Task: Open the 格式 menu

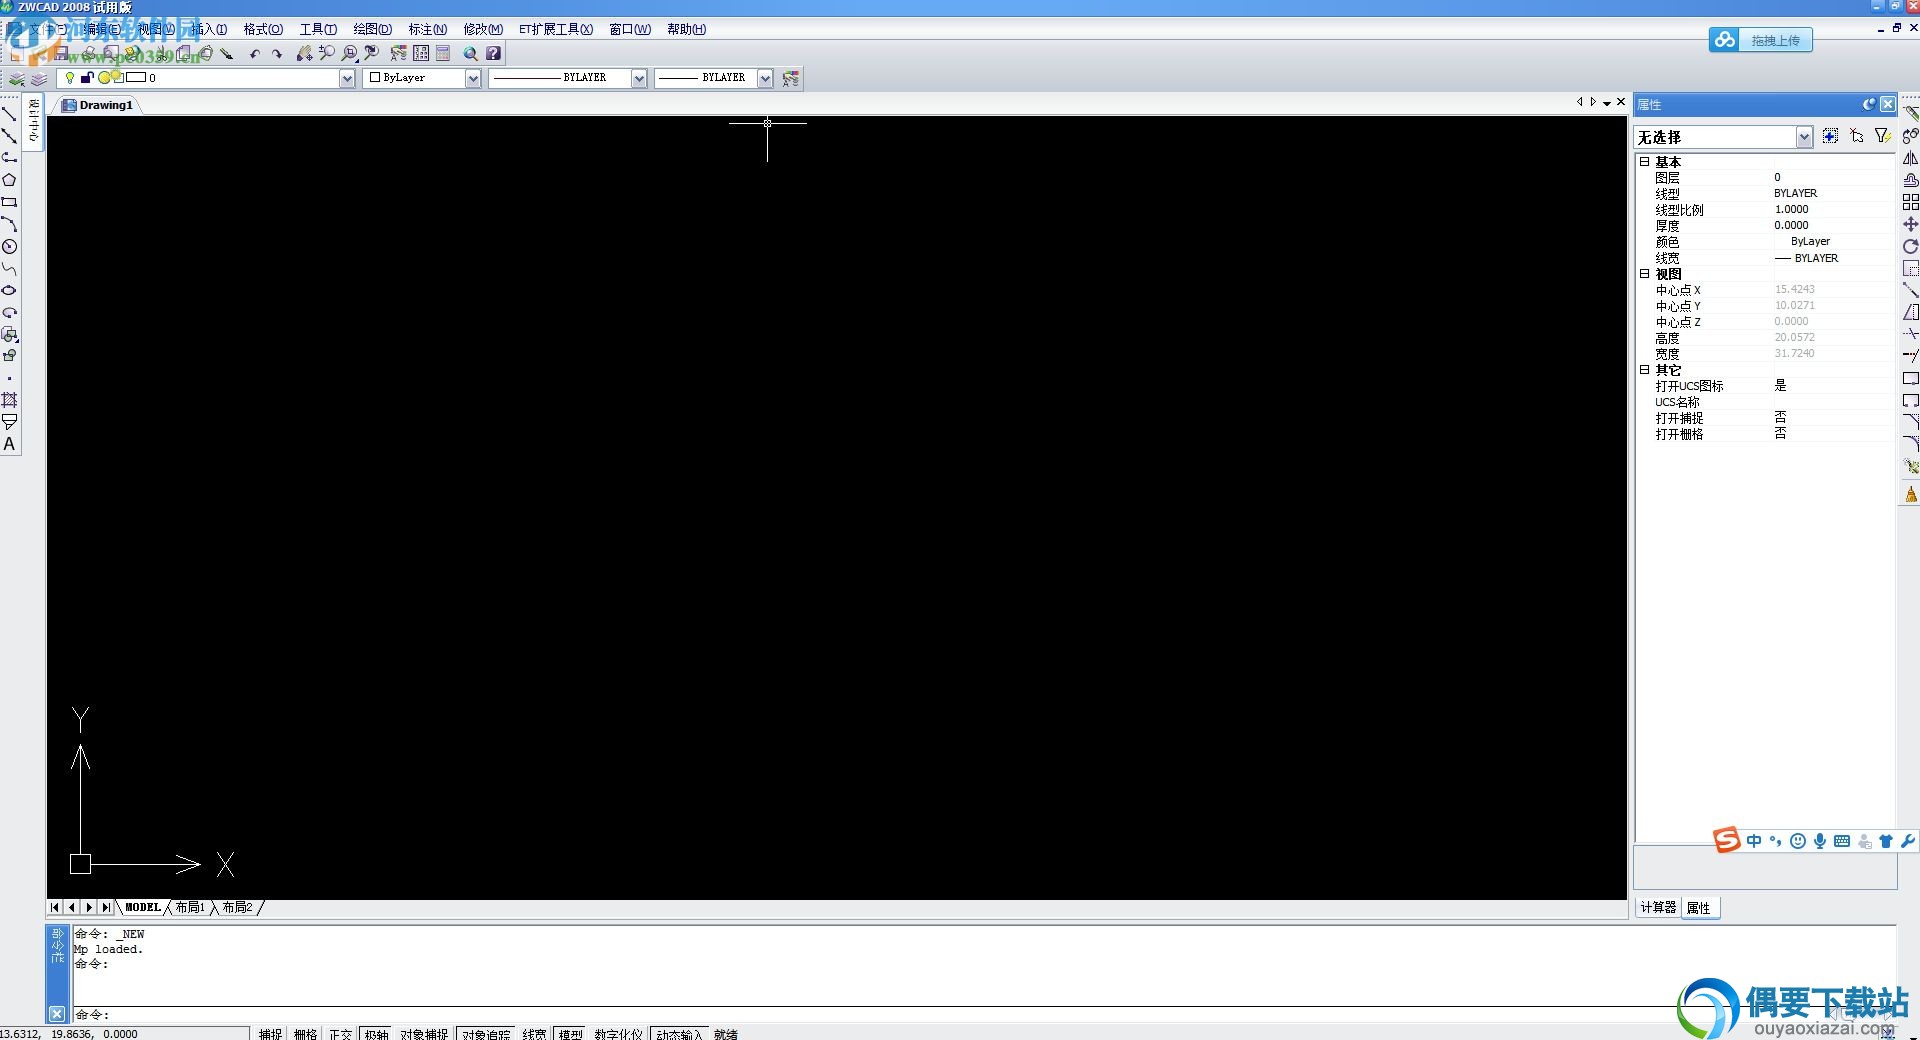Action: click(263, 29)
